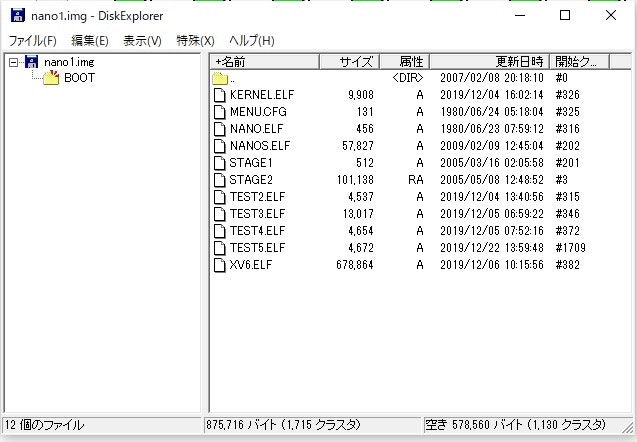Screen dimensions: 637x442
Task: Click the DiskExplorer title bar app icon
Action: (17, 15)
